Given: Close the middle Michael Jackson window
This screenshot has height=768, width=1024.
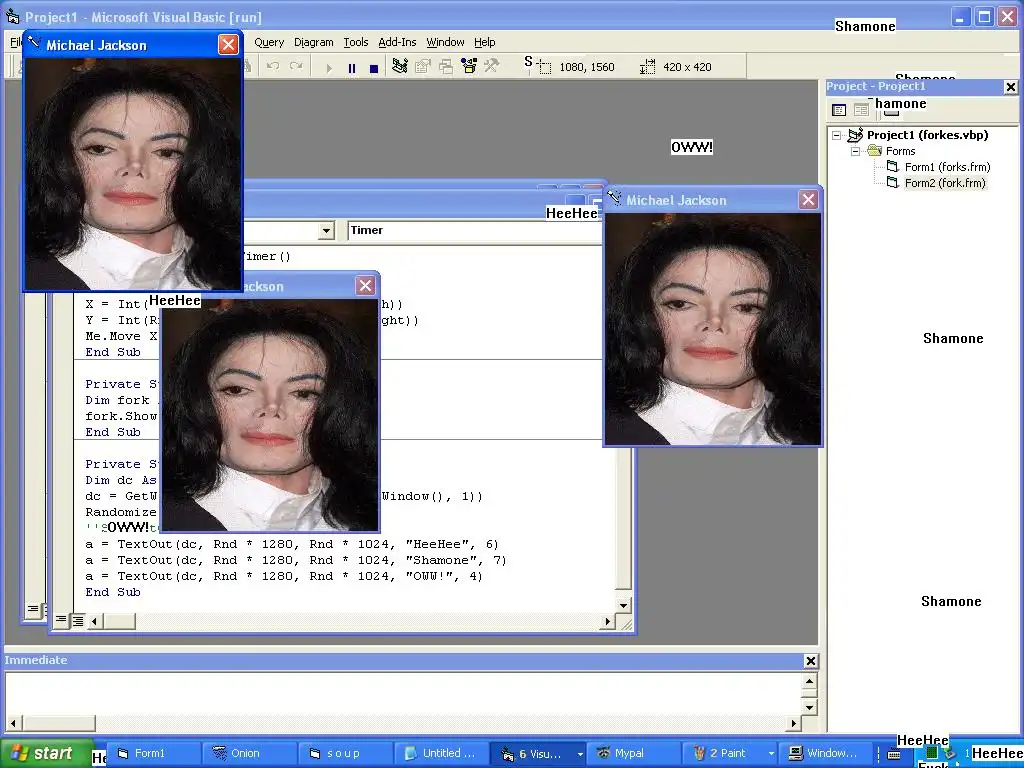Looking at the screenshot, I should (x=366, y=285).
